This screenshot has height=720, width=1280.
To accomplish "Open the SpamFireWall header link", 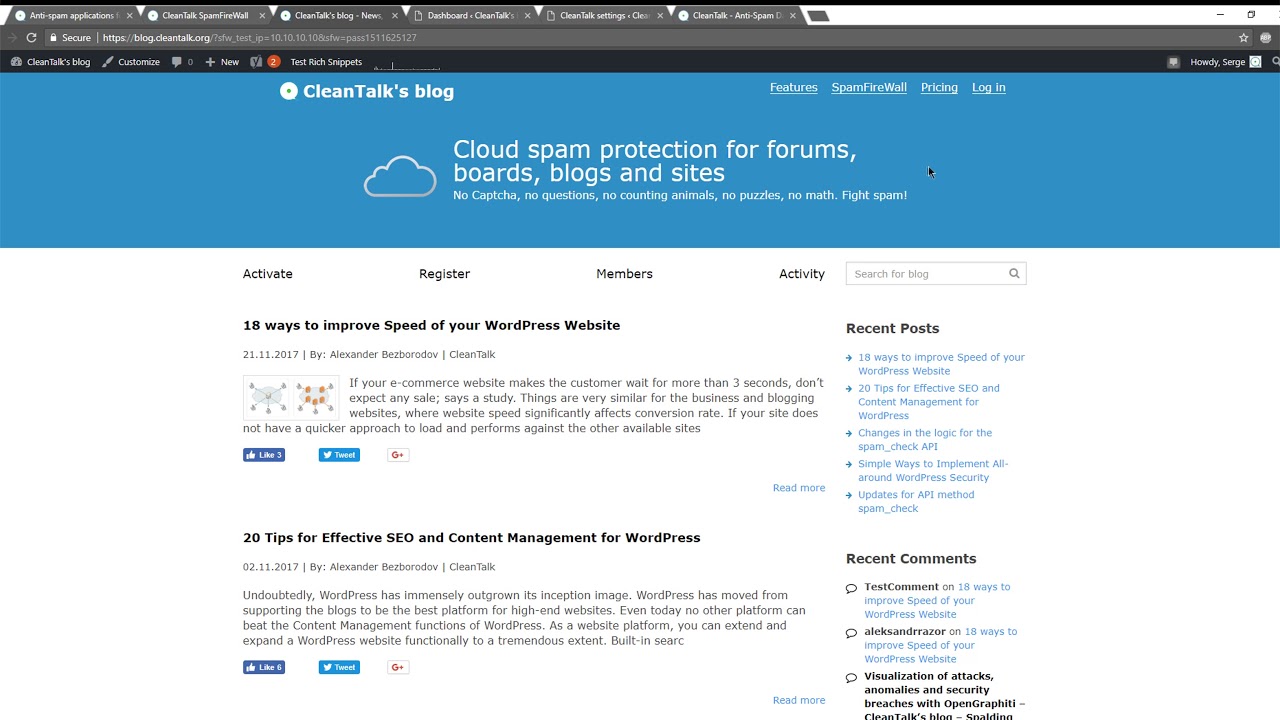I will [x=869, y=88].
